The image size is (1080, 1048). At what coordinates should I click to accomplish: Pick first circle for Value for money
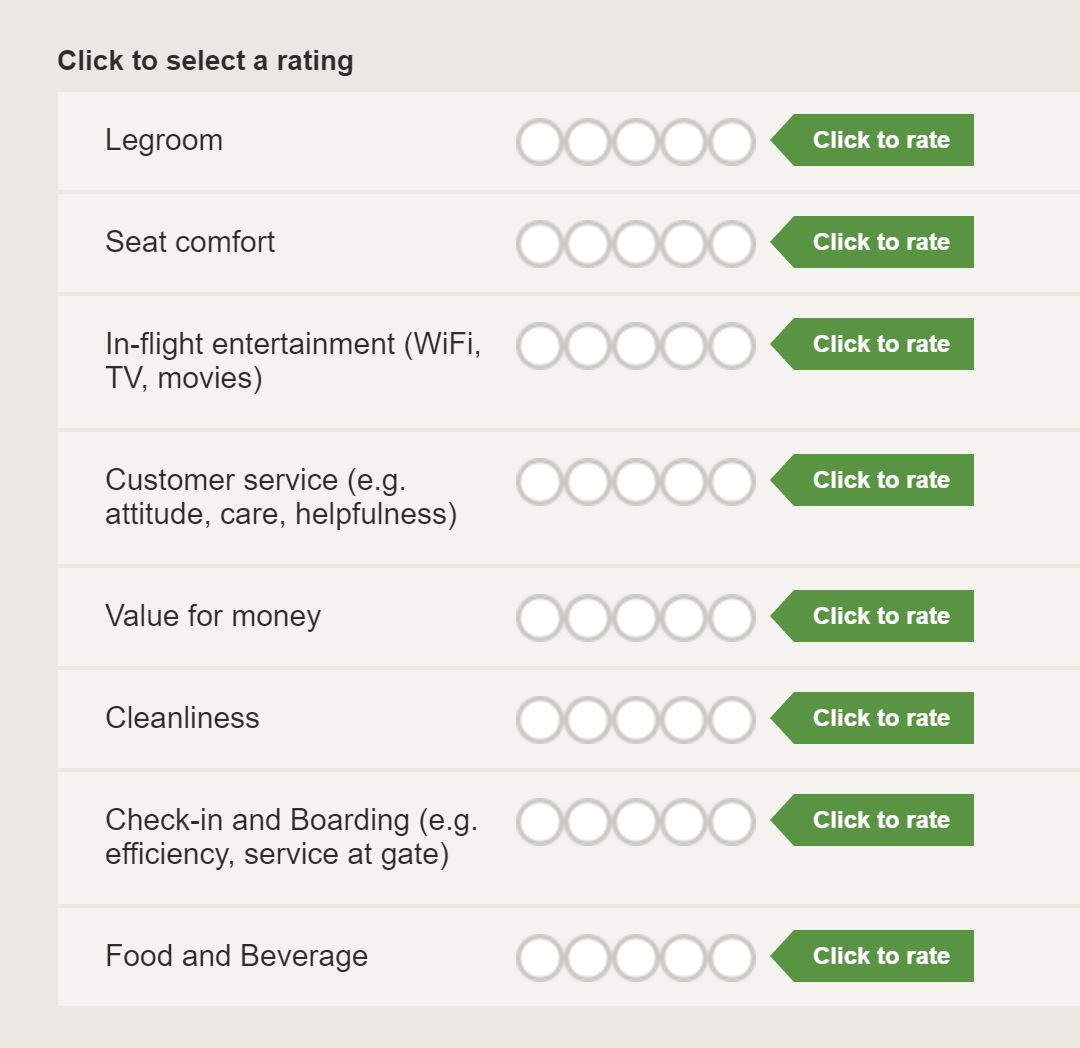(x=539, y=618)
